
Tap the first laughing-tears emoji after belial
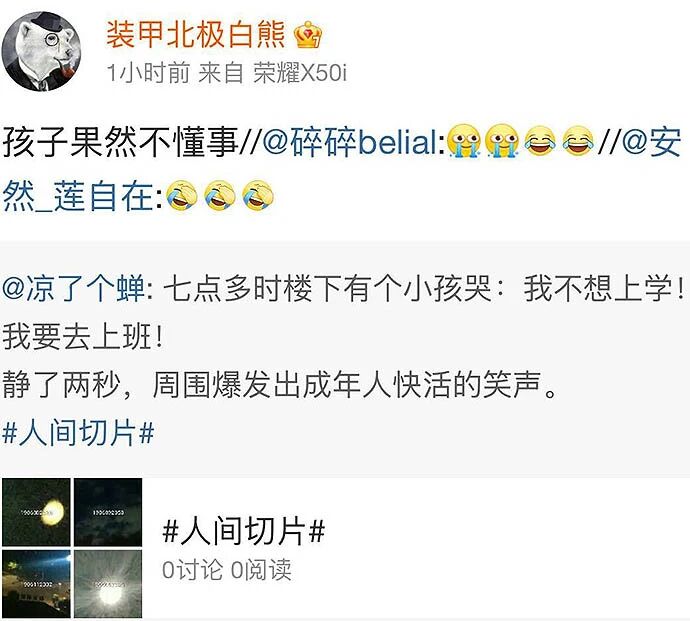[540, 141]
